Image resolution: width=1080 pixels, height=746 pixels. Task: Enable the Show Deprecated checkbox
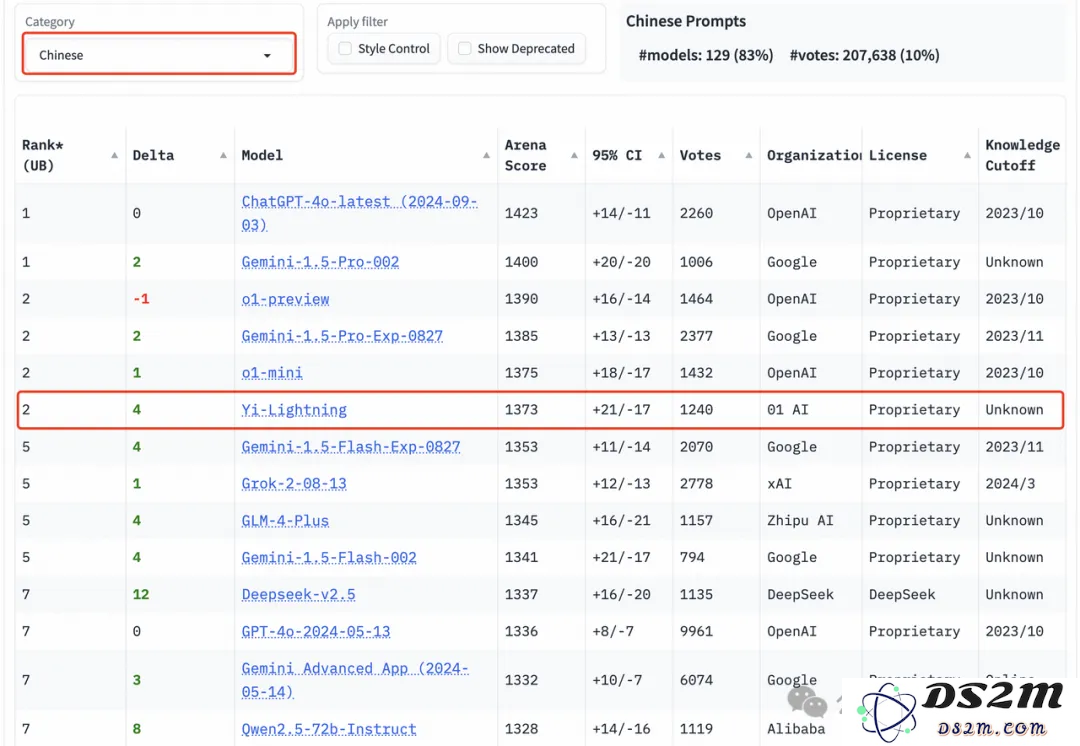click(465, 48)
